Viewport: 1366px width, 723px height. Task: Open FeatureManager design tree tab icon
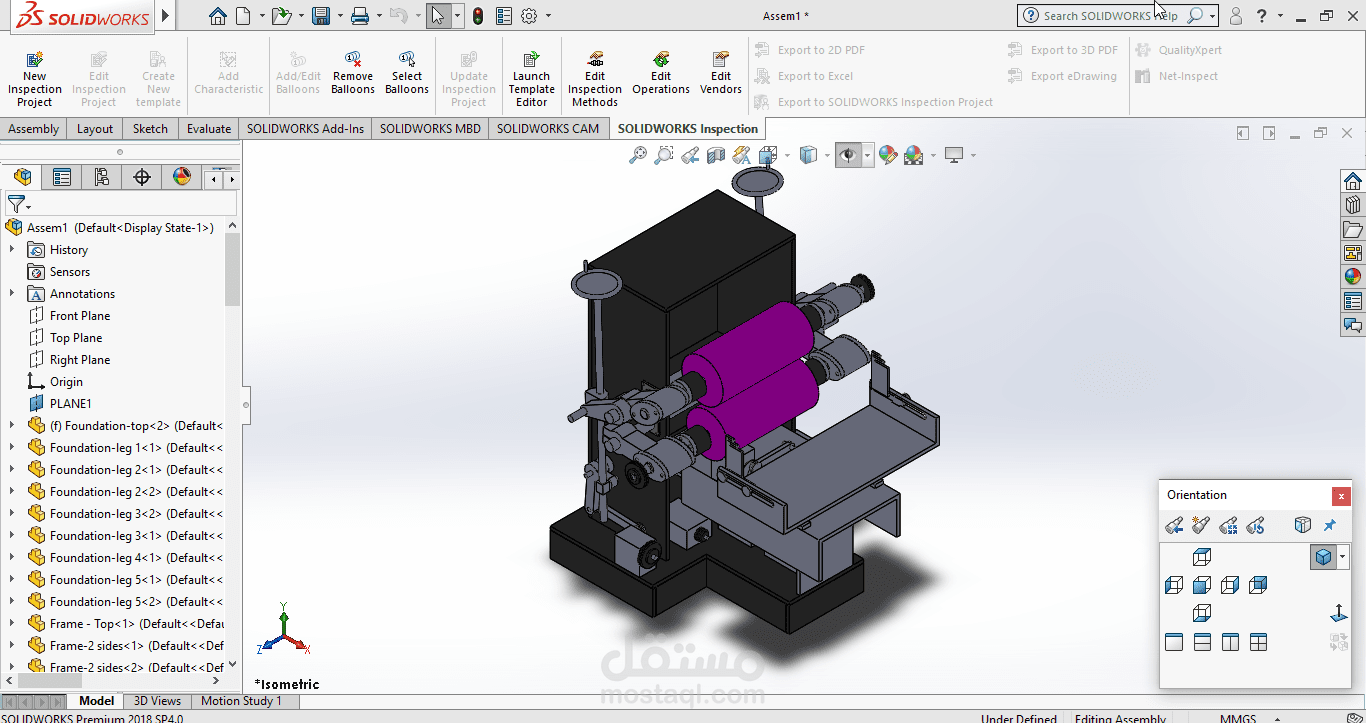click(x=22, y=177)
